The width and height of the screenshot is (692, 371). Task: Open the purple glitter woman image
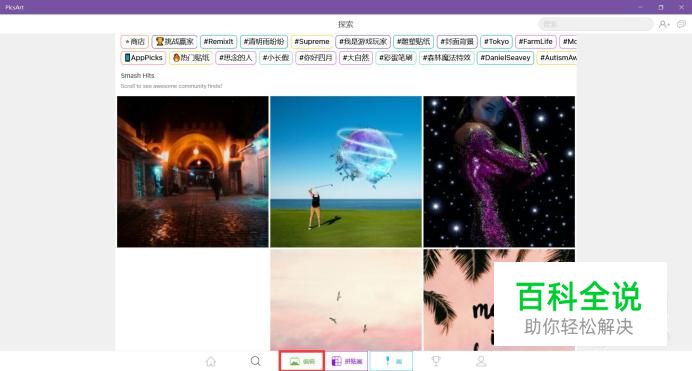(499, 172)
